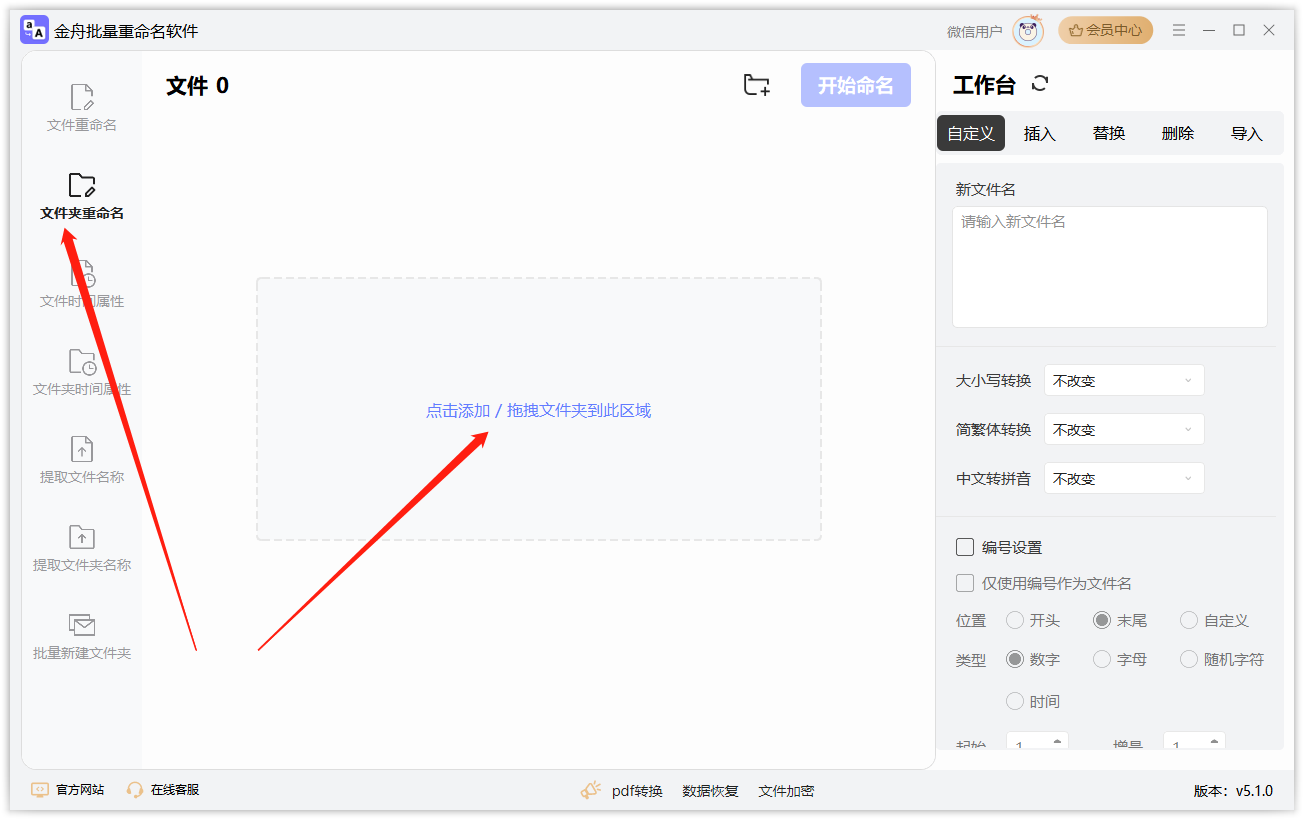This screenshot has width=1304, height=820.
Task: Enable the 编号设置 checkbox
Action: coord(965,546)
